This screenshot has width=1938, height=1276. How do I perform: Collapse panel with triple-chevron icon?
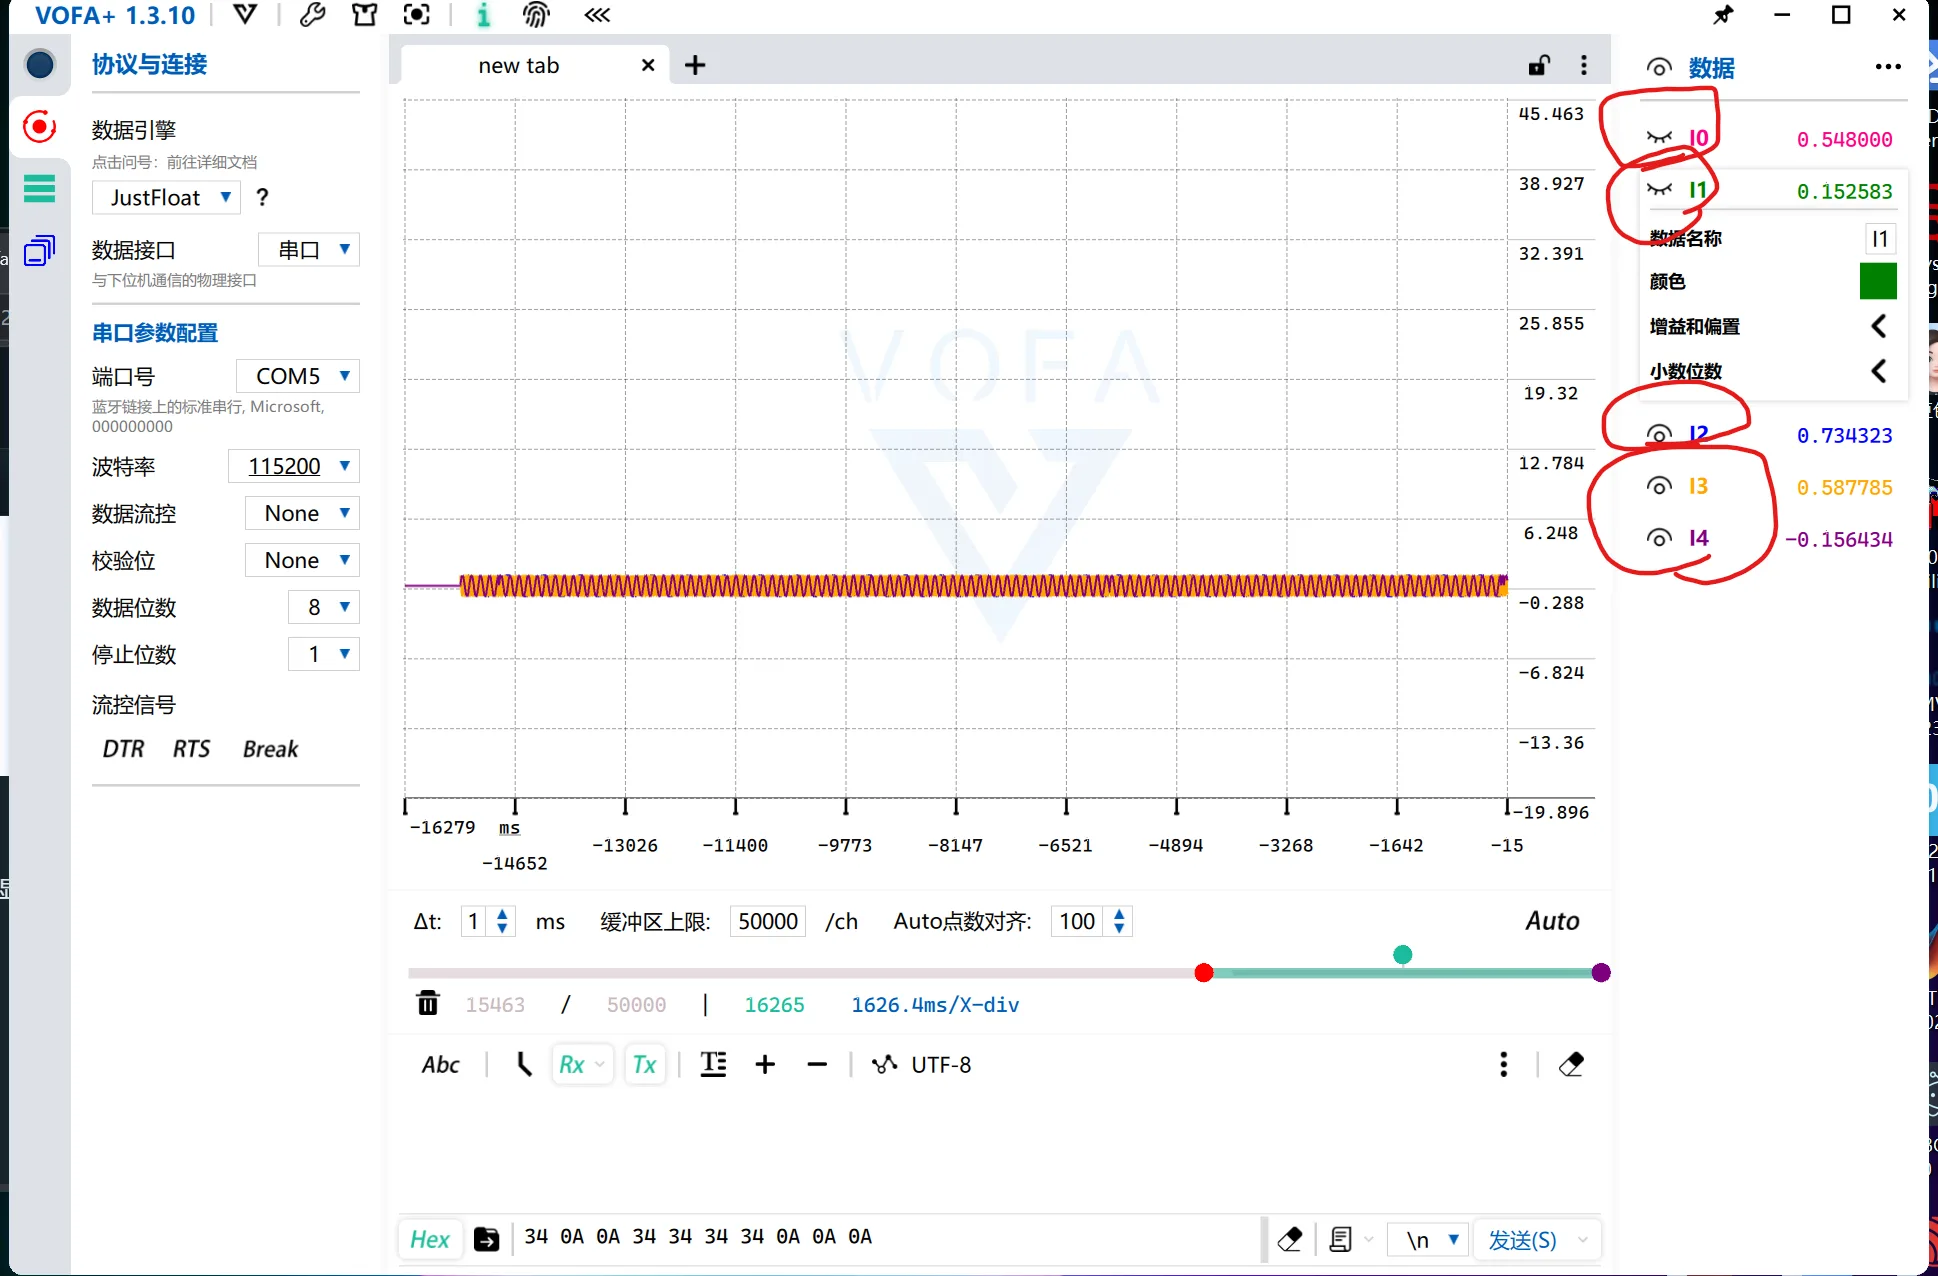tap(597, 15)
